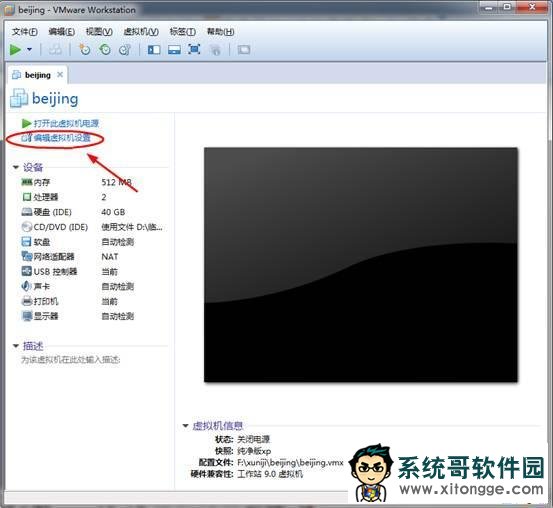Viewport: 553px width, 508px height.
Task: Click the network adapter icon
Action: (x=27, y=256)
